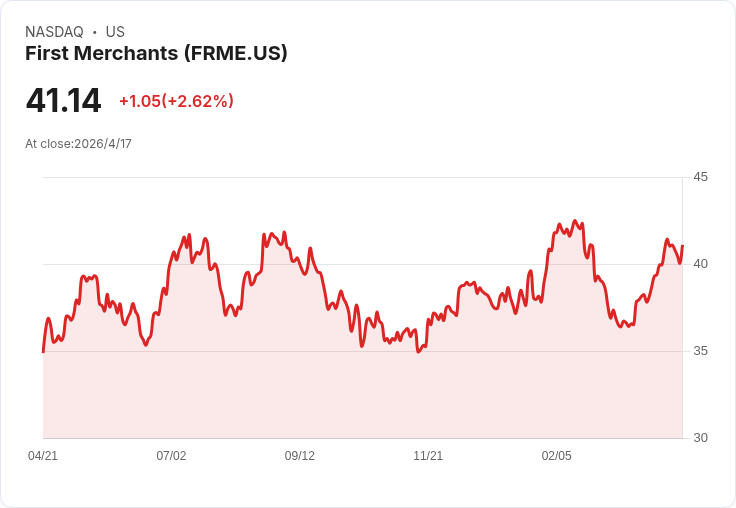Click the 35 price axis label
Screen dimensions: 736x508
click(700, 351)
